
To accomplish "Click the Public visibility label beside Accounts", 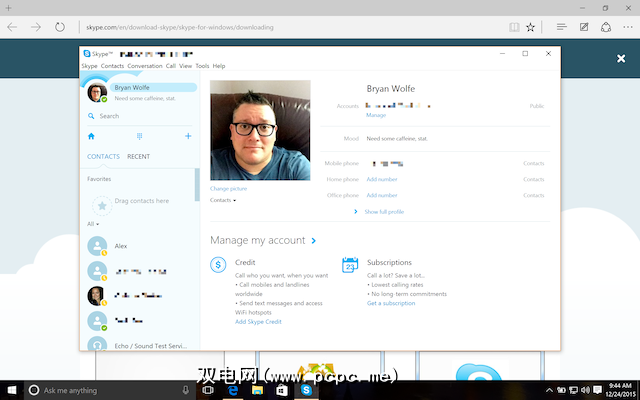I will (537, 106).
